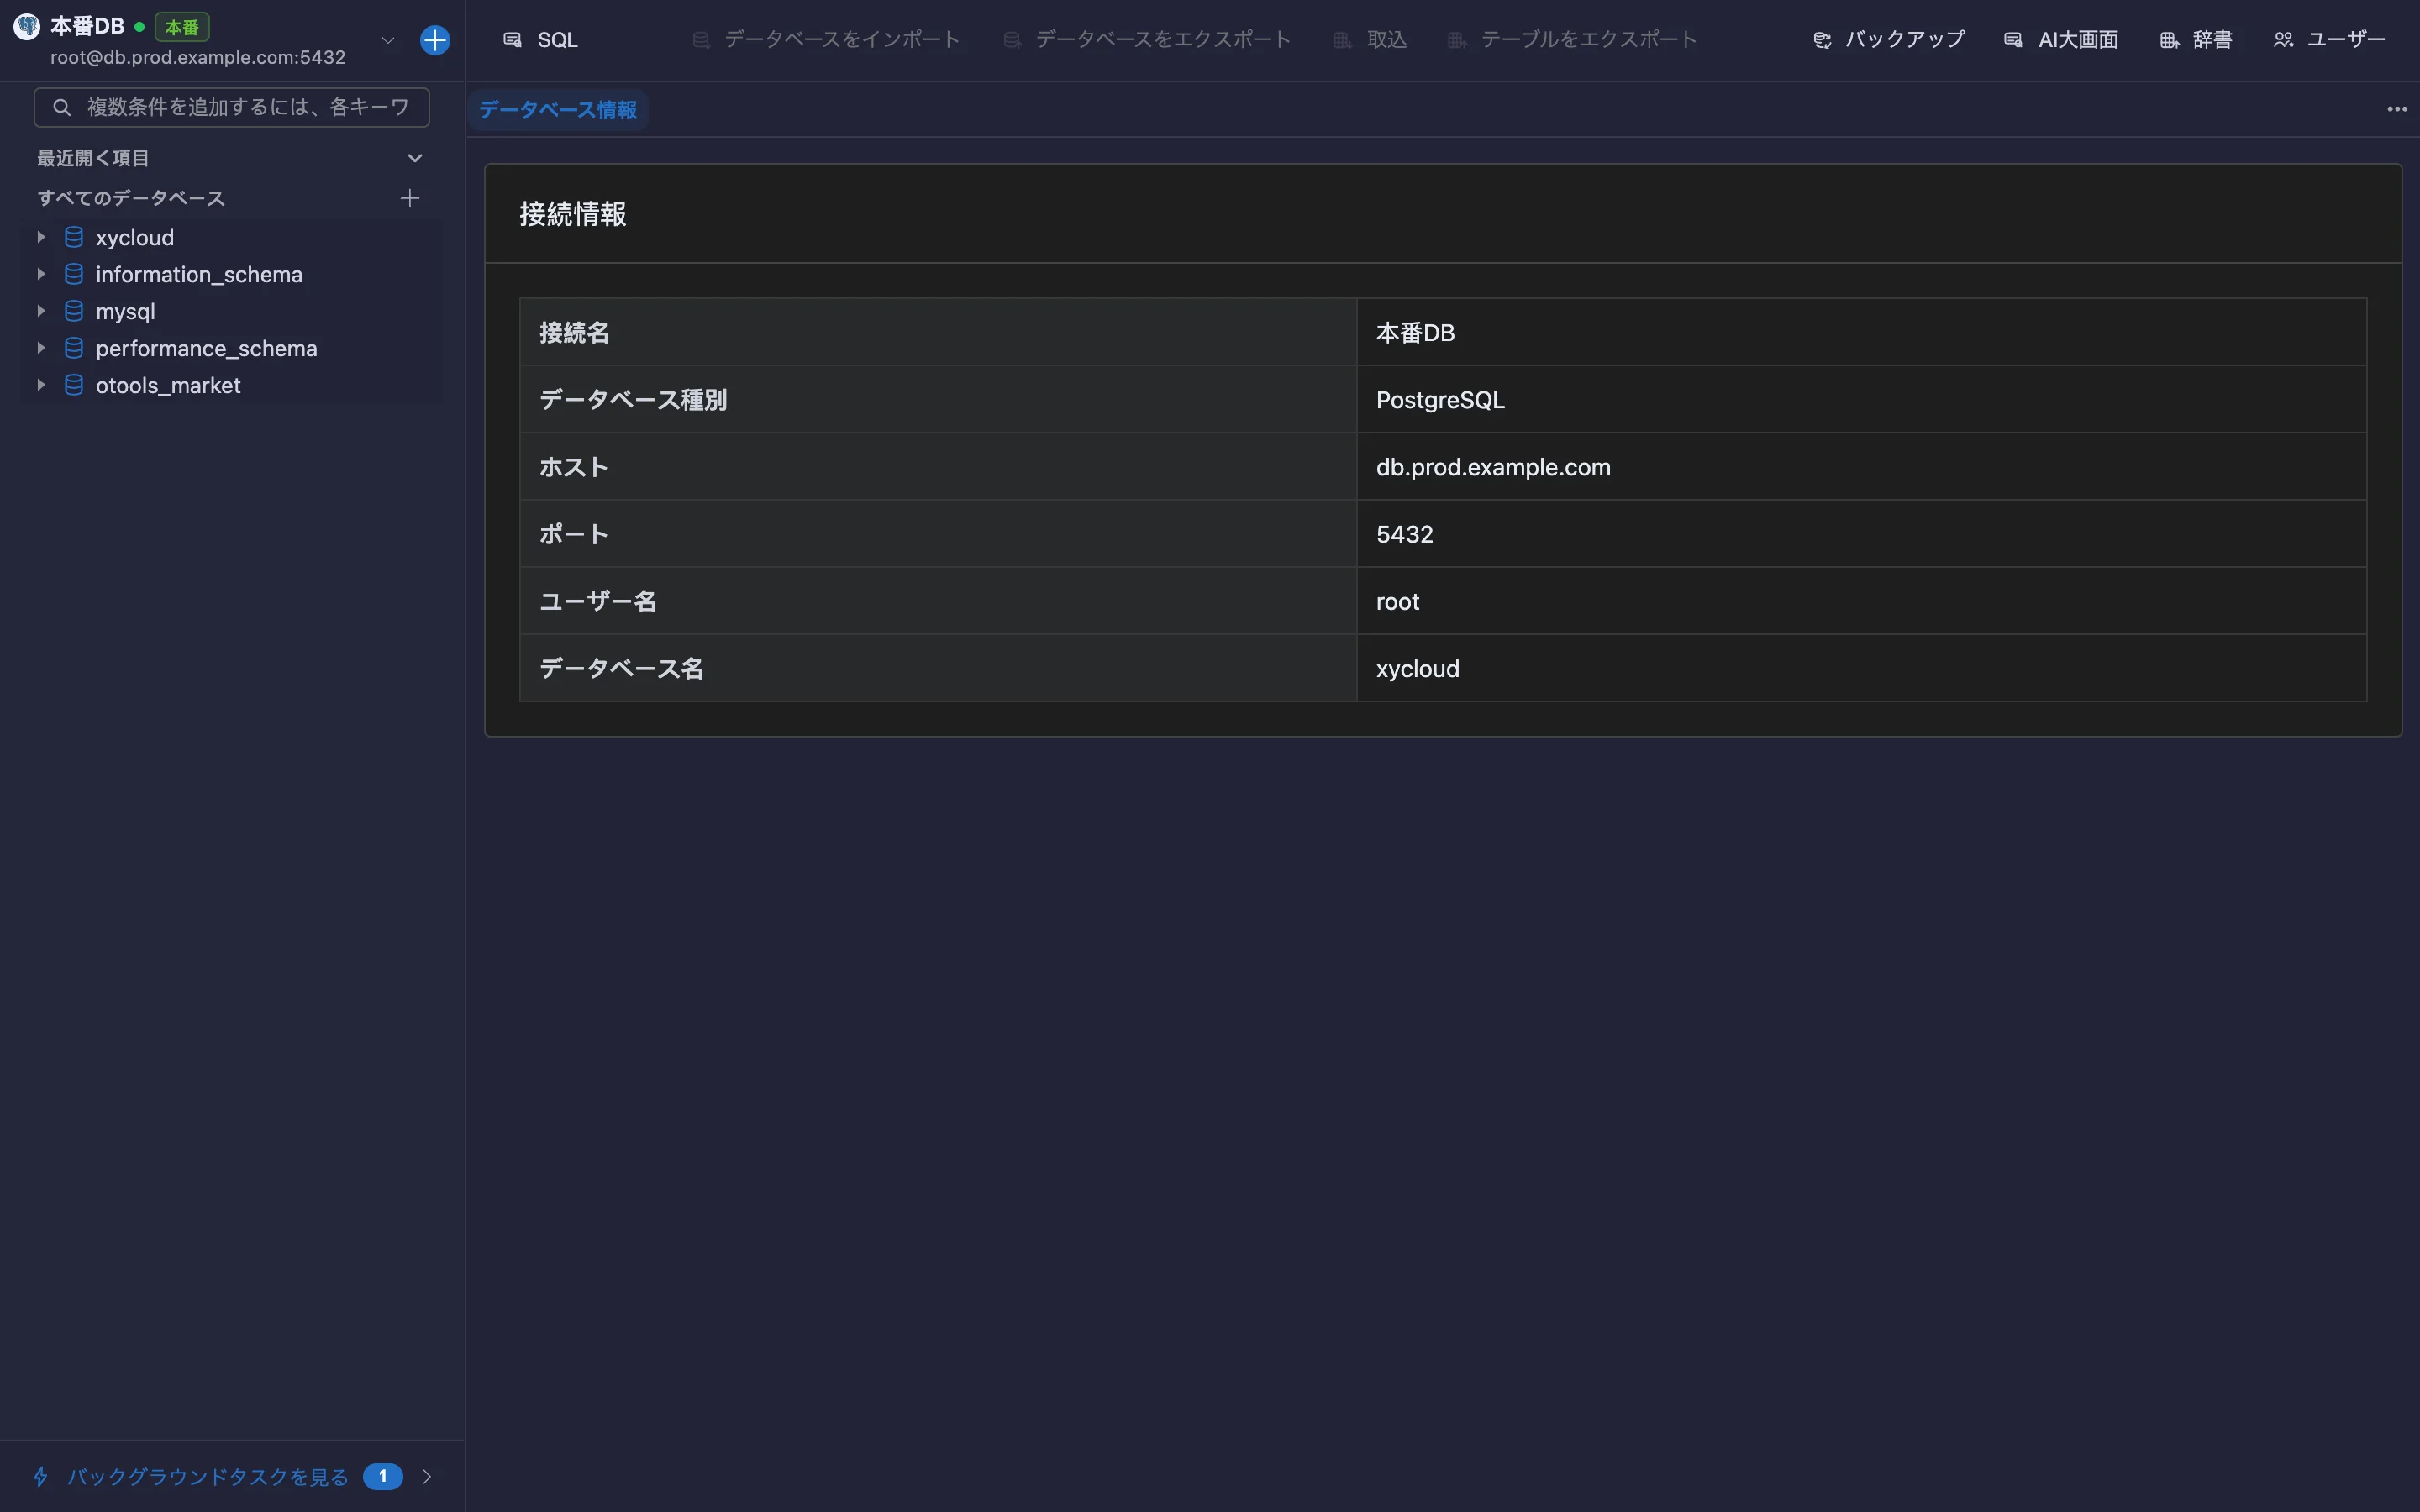Select information_schema in the tree
The image size is (2420, 1512).
coord(199,275)
